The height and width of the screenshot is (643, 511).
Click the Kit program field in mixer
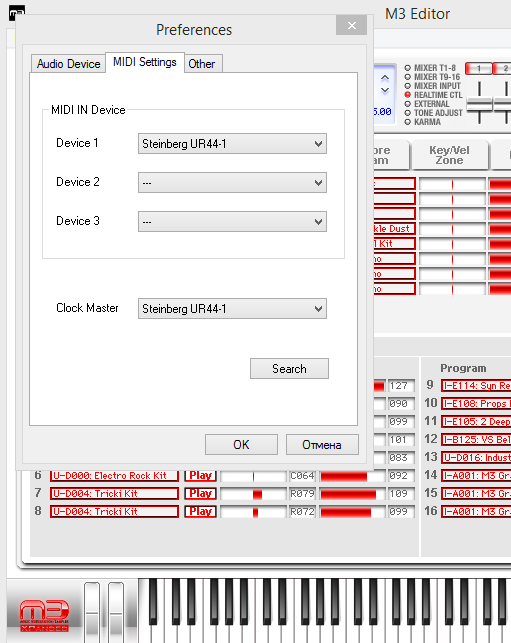[394, 244]
